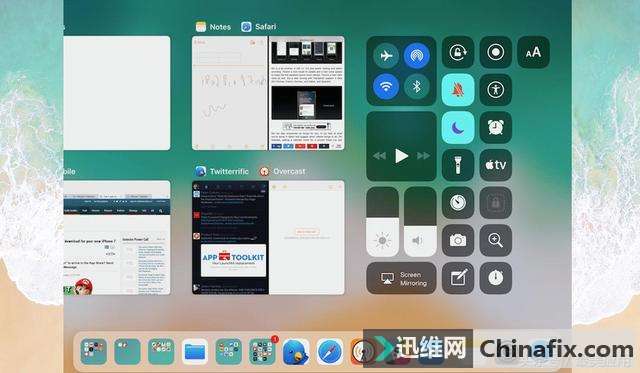Screen dimensions: 640x373
Task: Toggle rotation lock
Action: click(458, 52)
